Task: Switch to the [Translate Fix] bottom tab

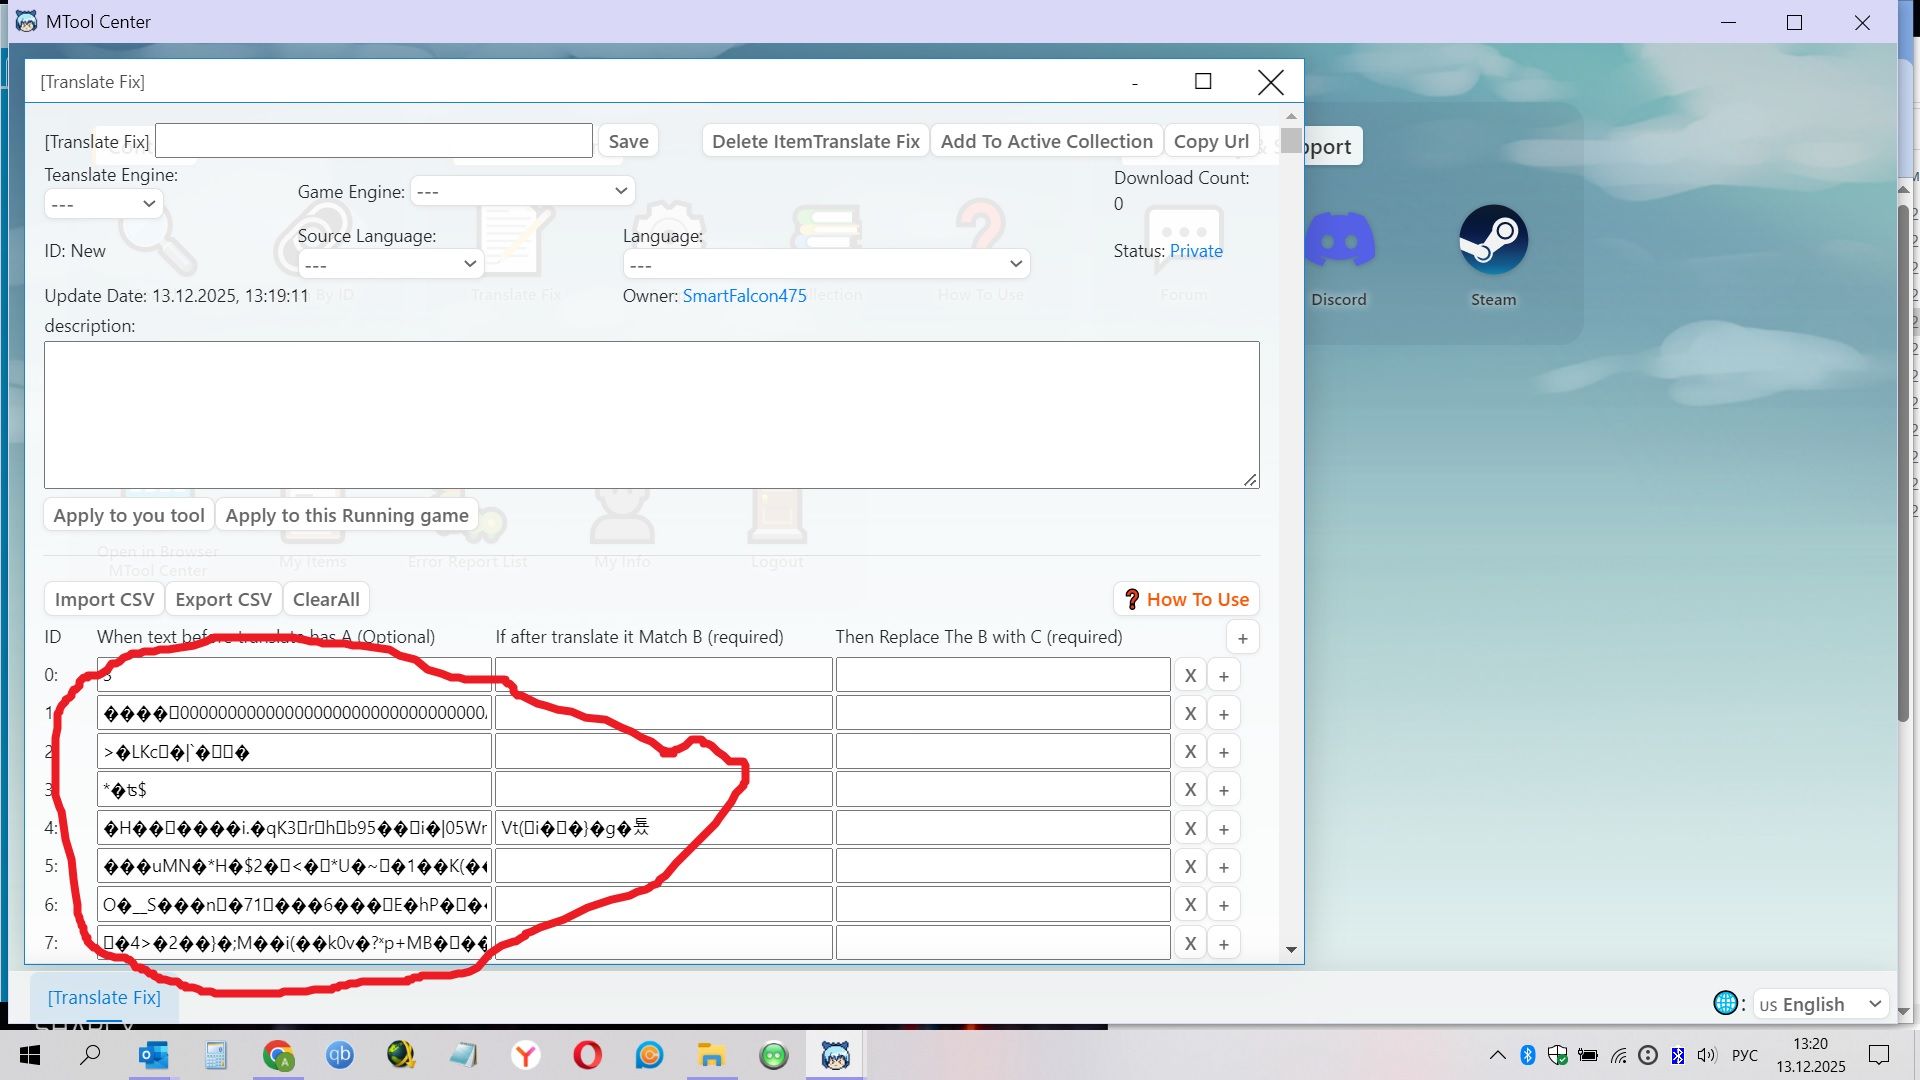Action: (x=104, y=998)
